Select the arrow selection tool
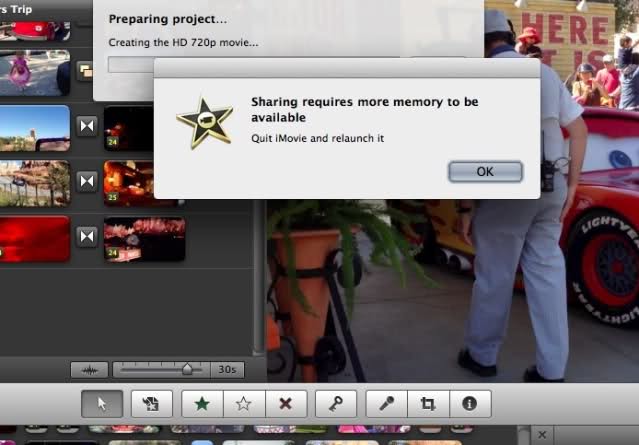 (x=102, y=403)
